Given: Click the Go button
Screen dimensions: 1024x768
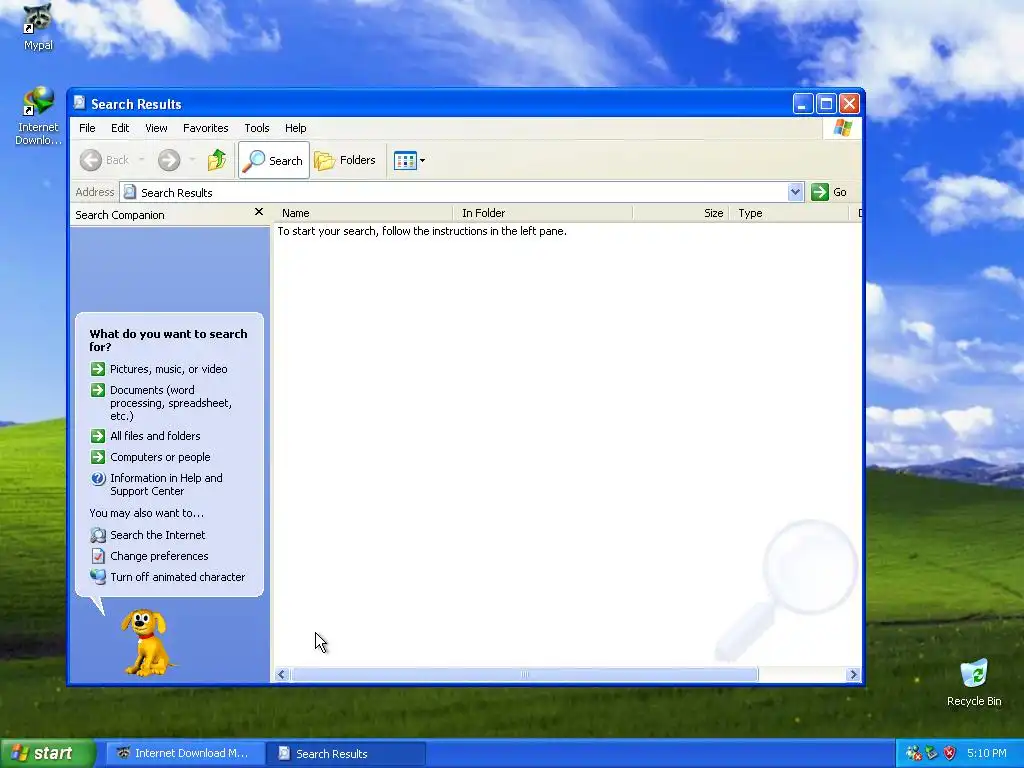Looking at the screenshot, I should (x=829, y=192).
